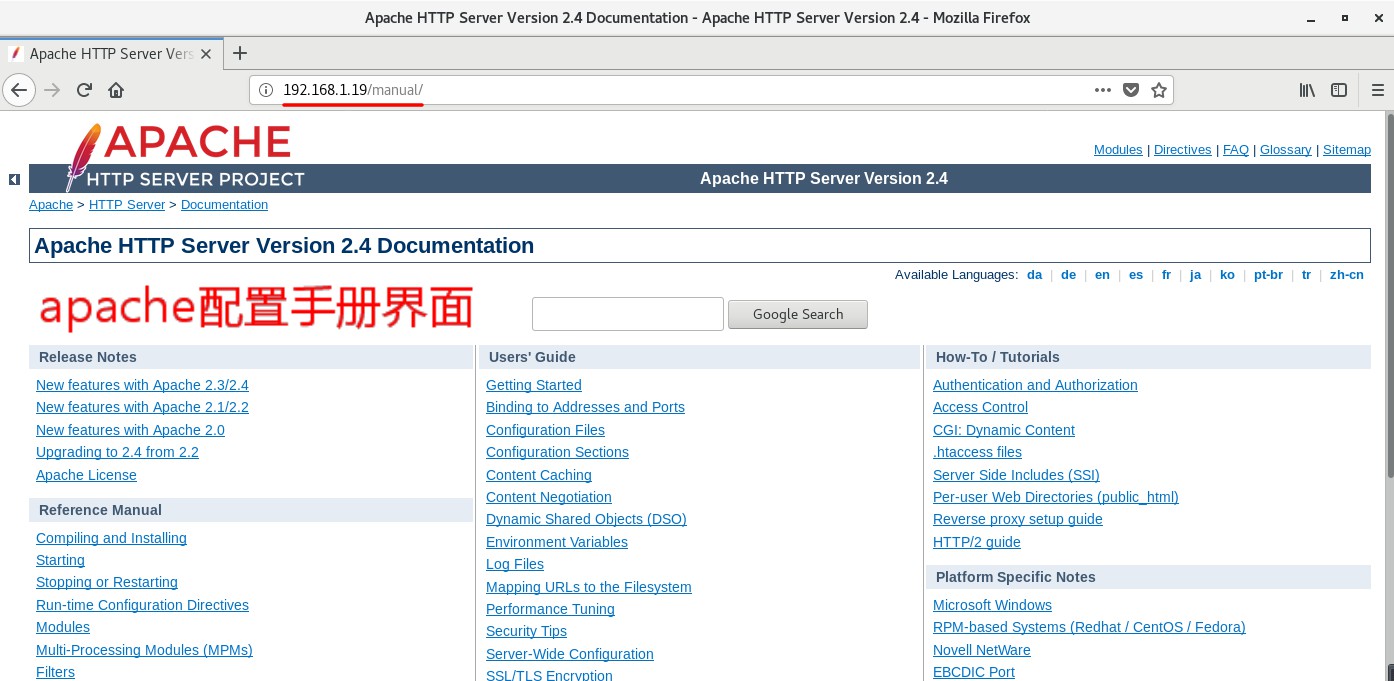Open the Firefox Library panel
1394x681 pixels.
[1307, 90]
